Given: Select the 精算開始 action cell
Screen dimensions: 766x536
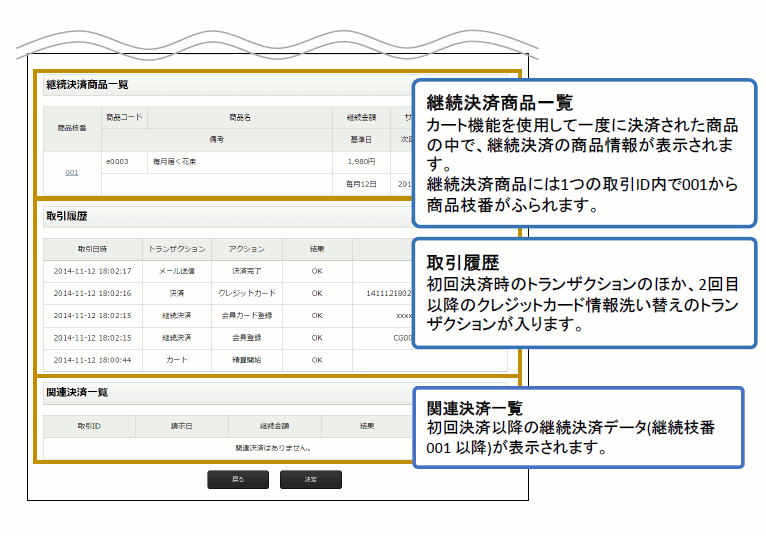Looking at the screenshot, I should [246, 357].
